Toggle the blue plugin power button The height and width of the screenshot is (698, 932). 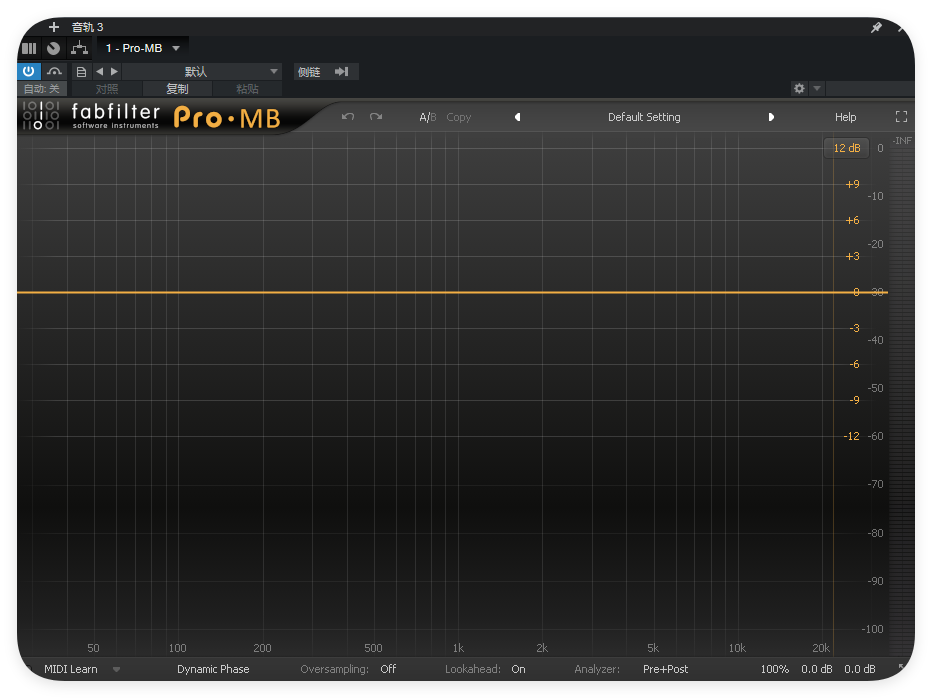pos(29,71)
